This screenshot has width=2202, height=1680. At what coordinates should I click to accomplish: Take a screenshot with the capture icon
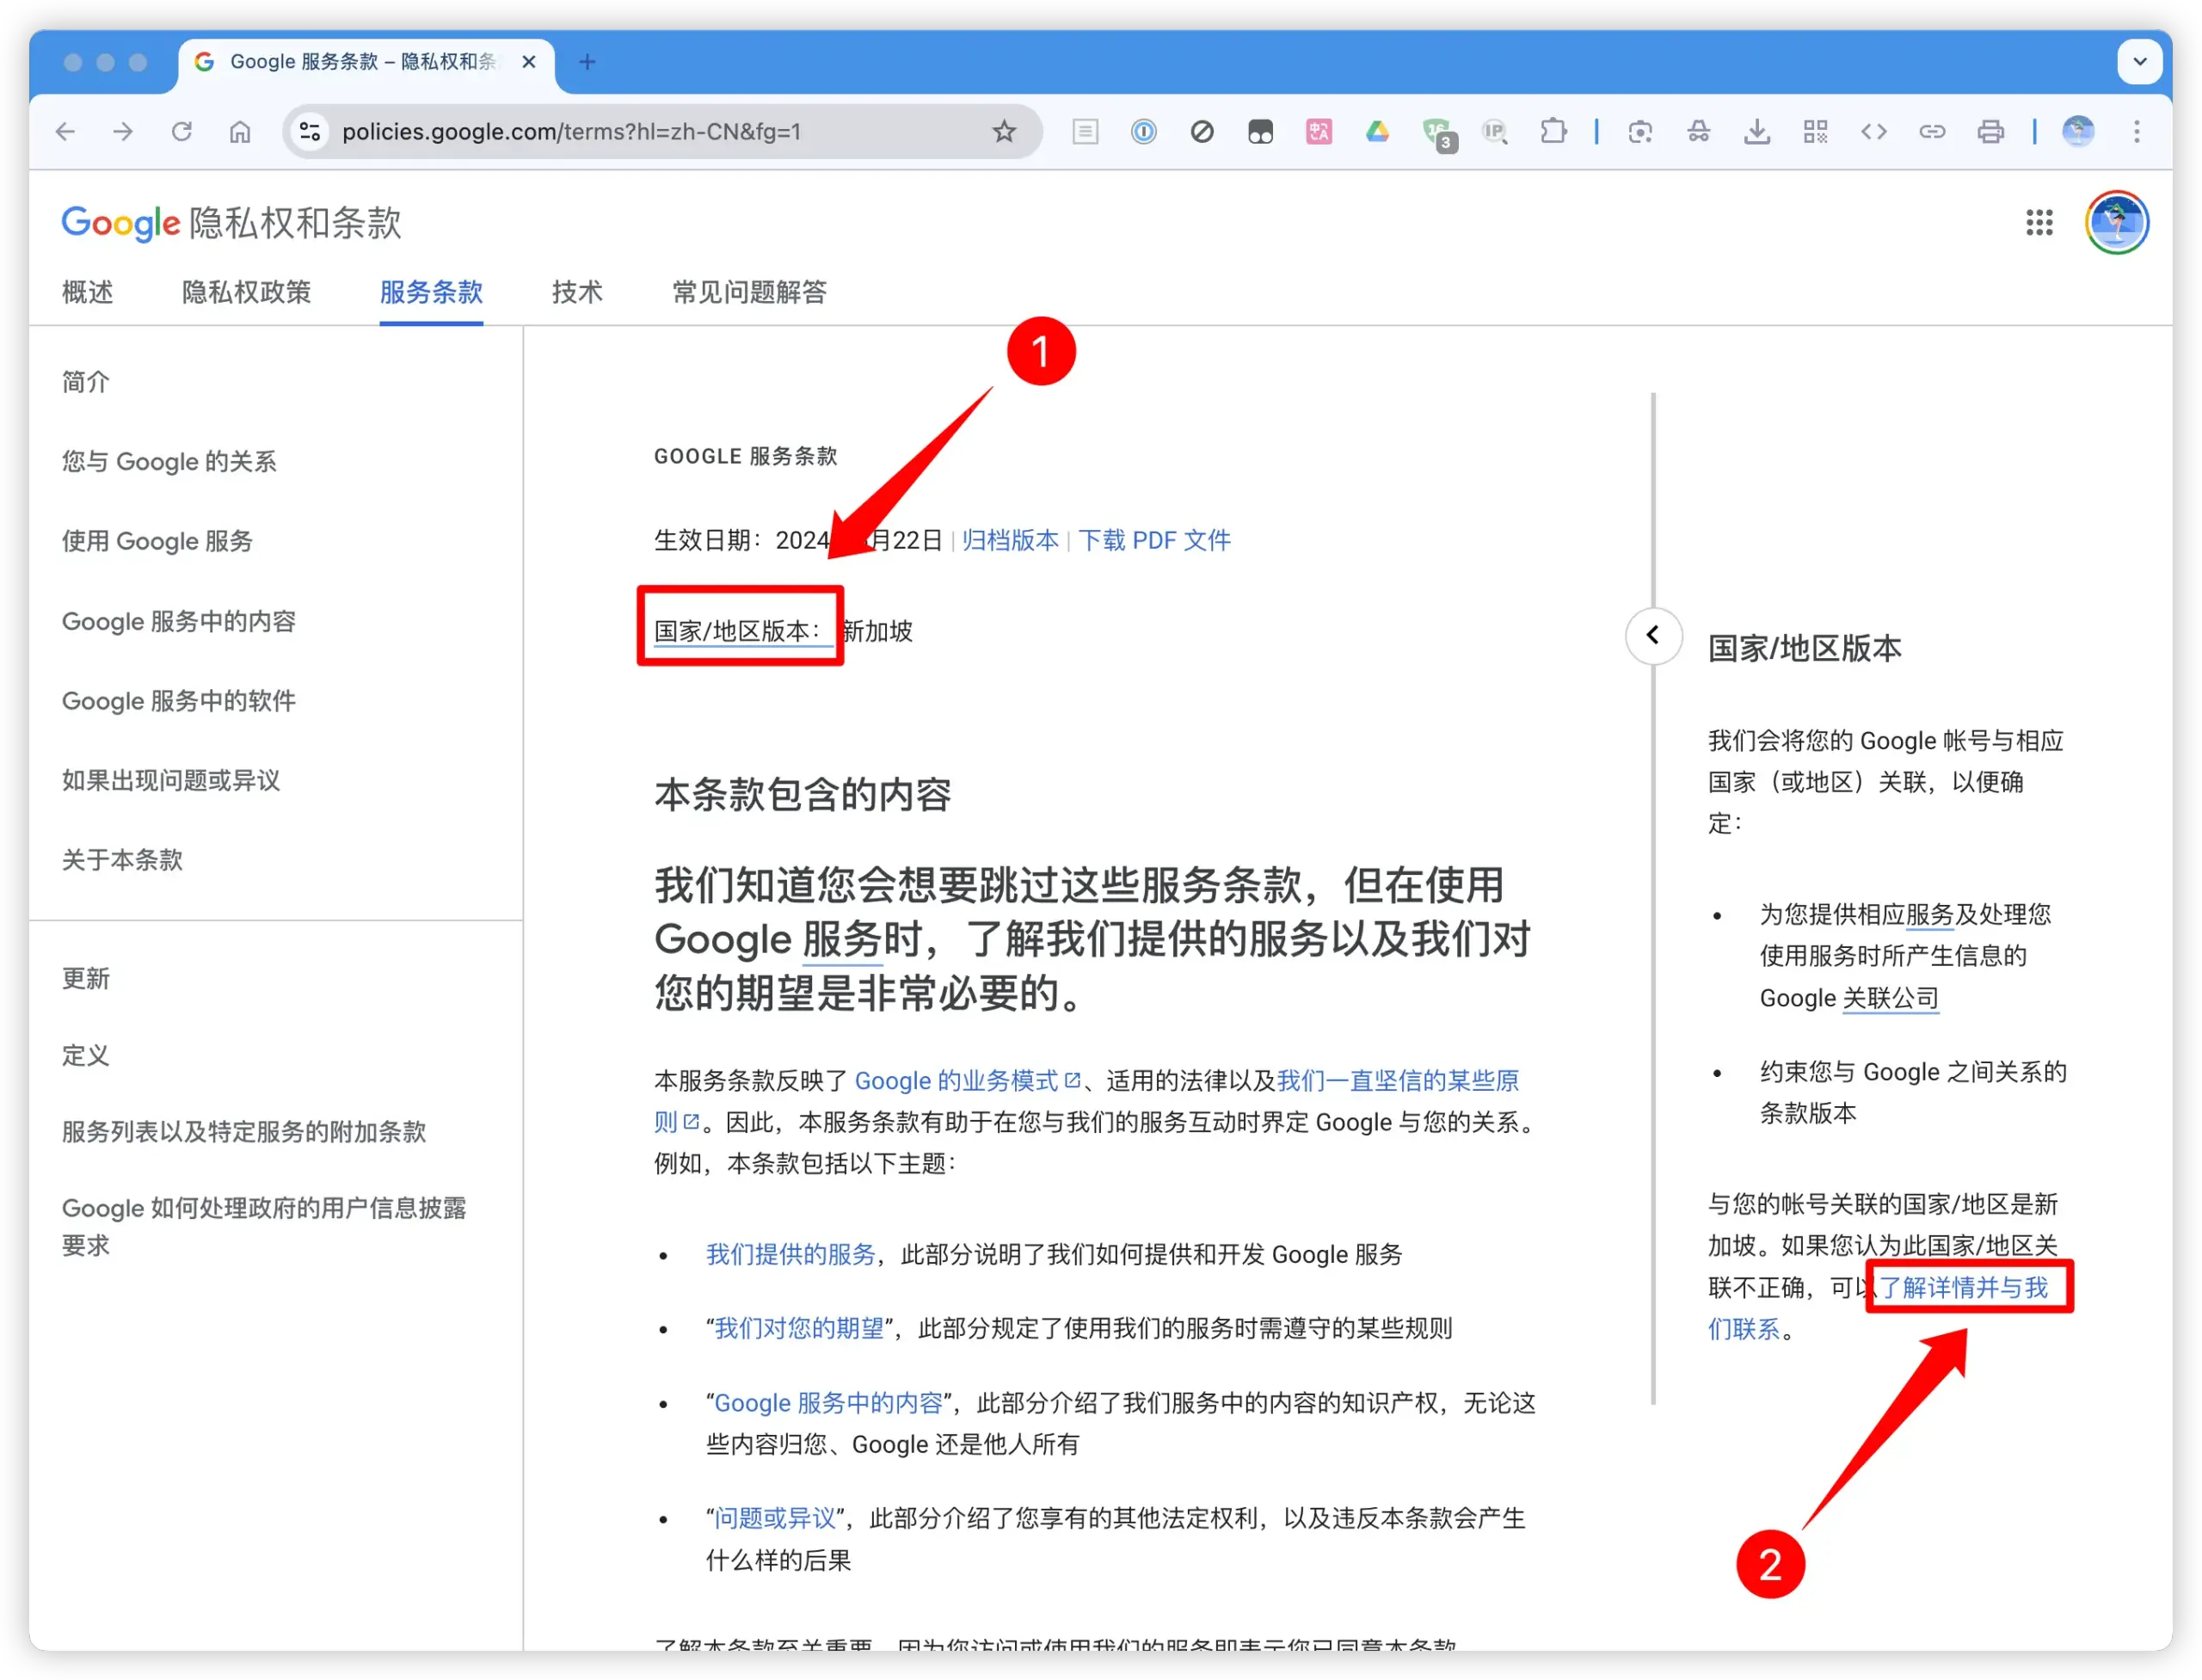click(1640, 131)
